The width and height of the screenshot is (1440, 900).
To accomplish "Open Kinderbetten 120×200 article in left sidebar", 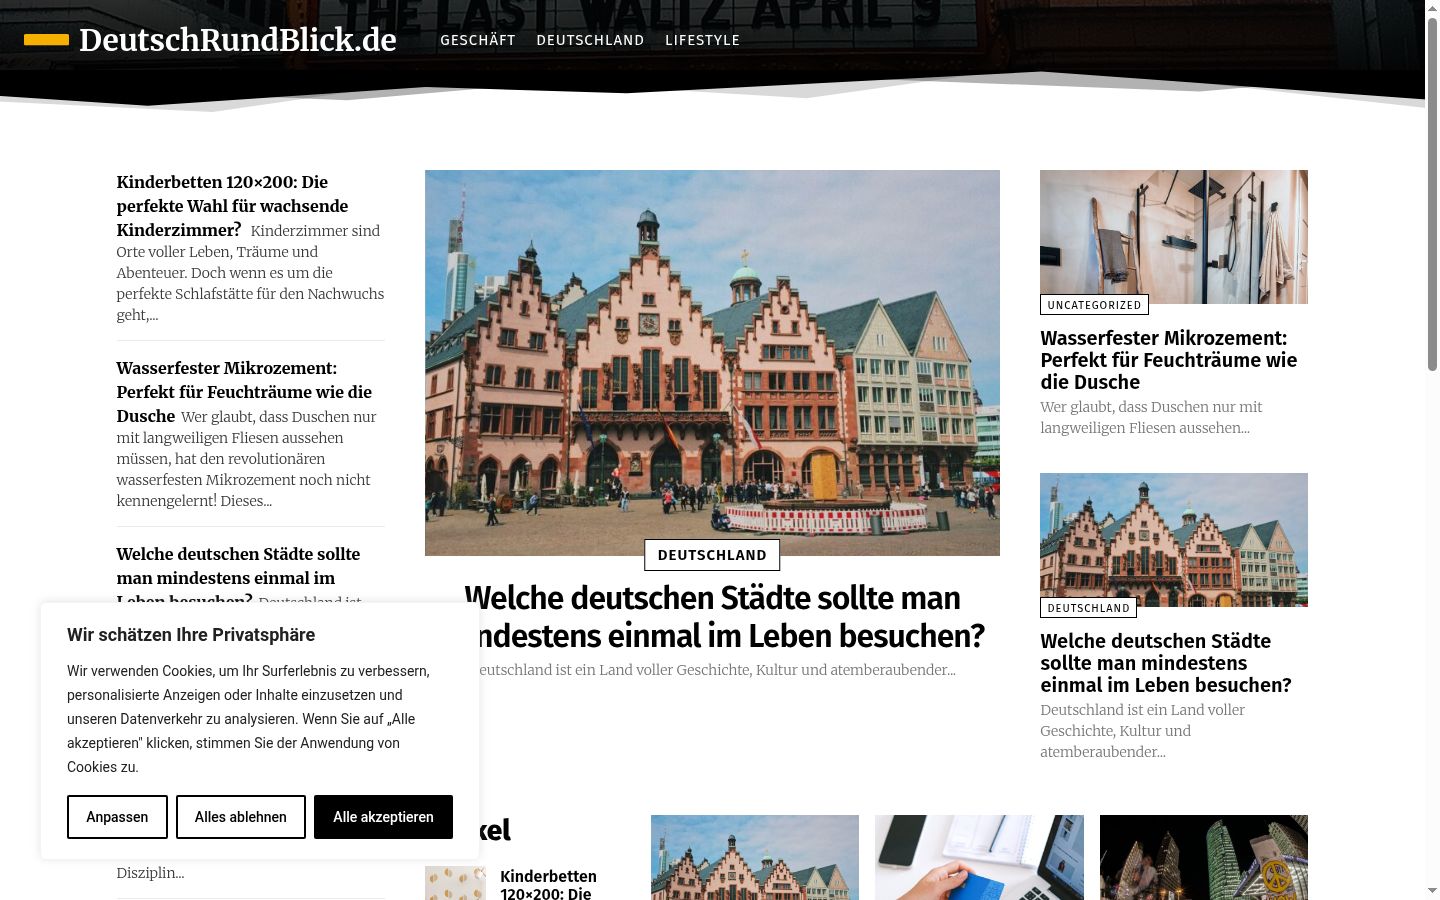I will (232, 206).
